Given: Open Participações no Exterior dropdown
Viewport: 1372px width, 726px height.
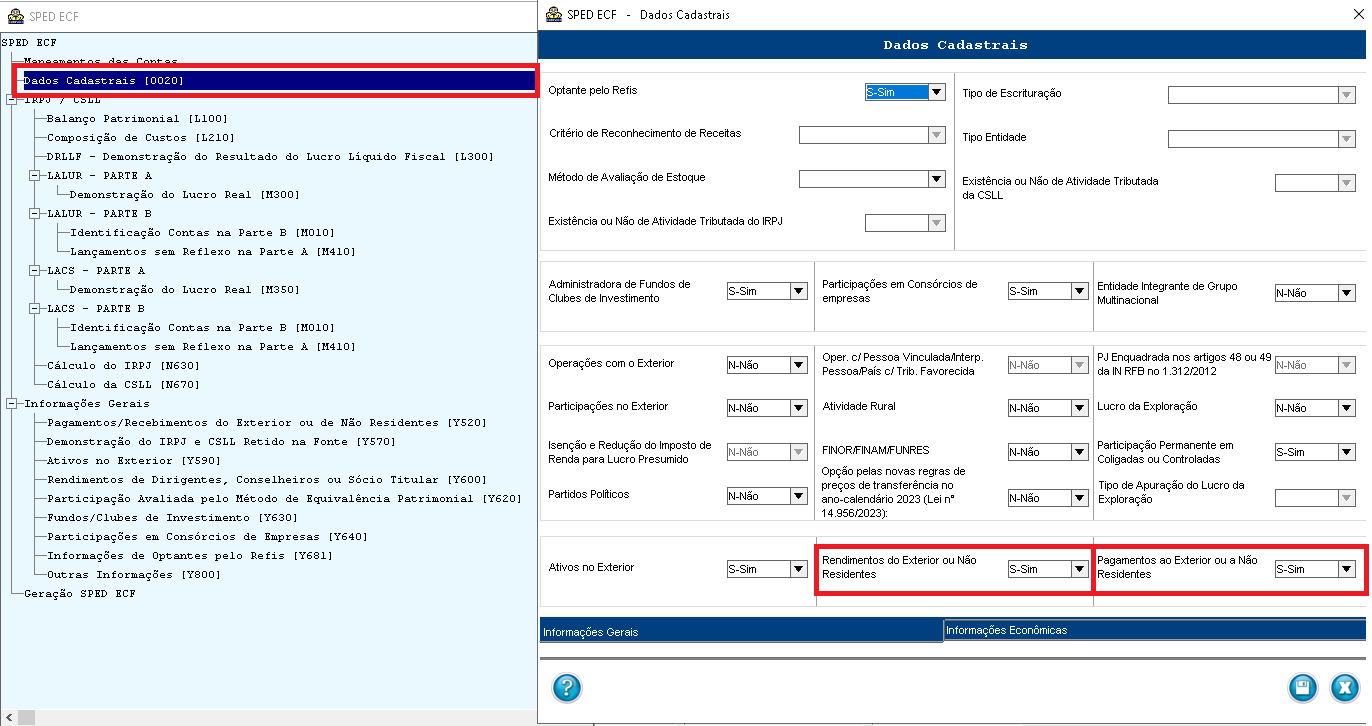Looking at the screenshot, I should pos(799,408).
